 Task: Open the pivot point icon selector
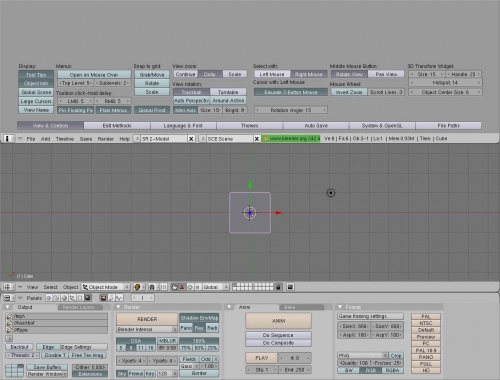tap(152, 287)
